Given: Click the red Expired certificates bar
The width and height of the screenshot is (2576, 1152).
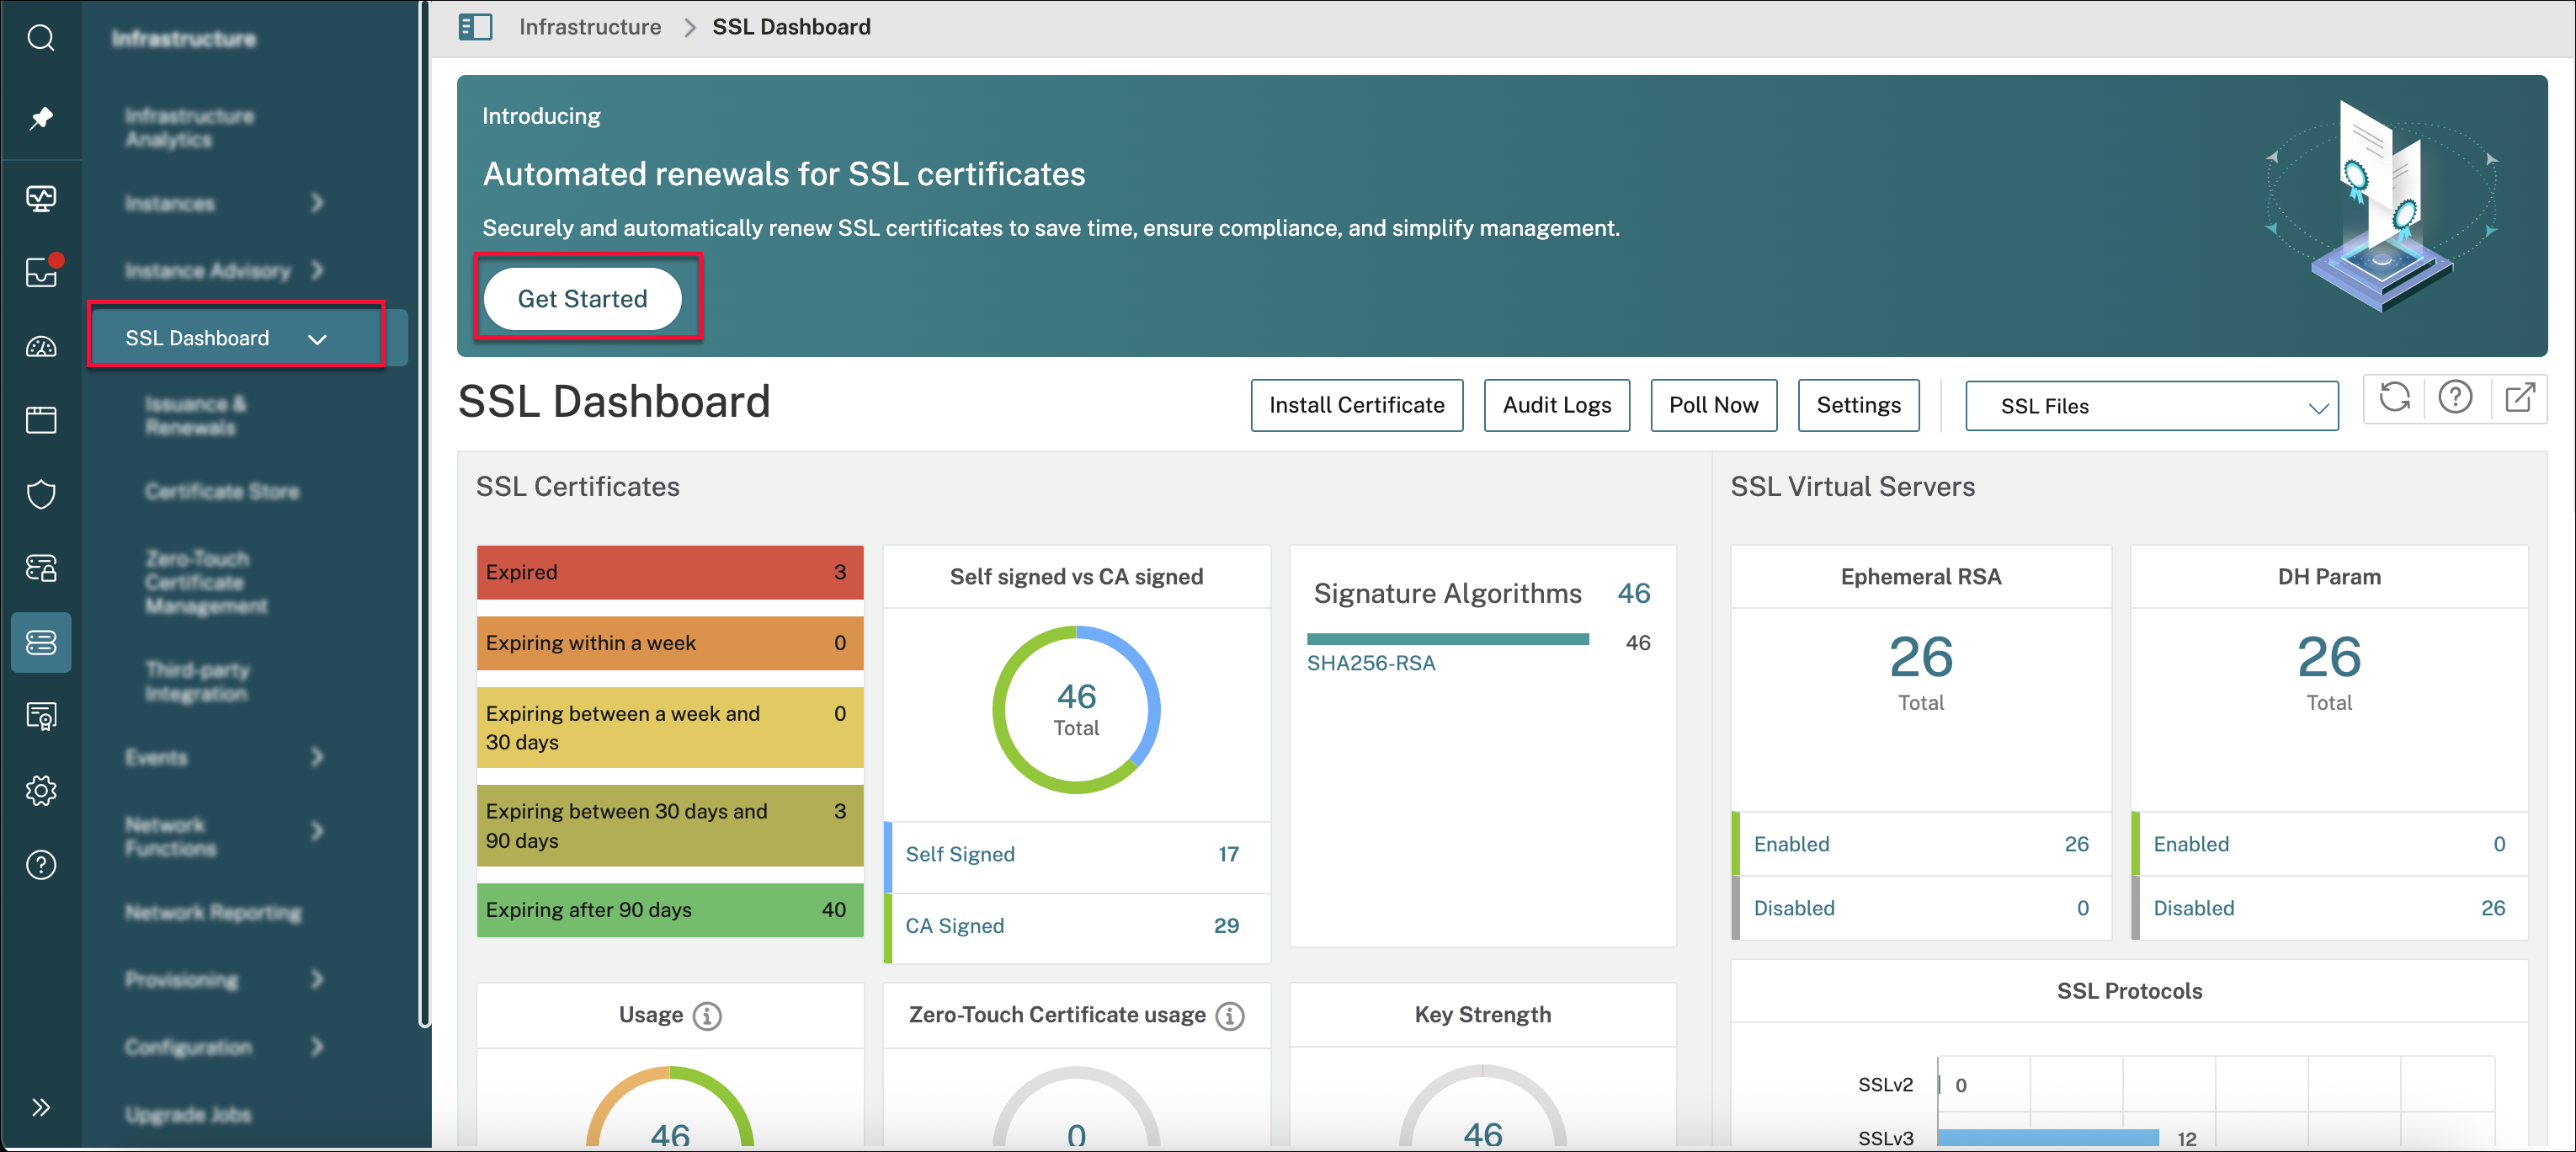Looking at the screenshot, I should pos(669,572).
